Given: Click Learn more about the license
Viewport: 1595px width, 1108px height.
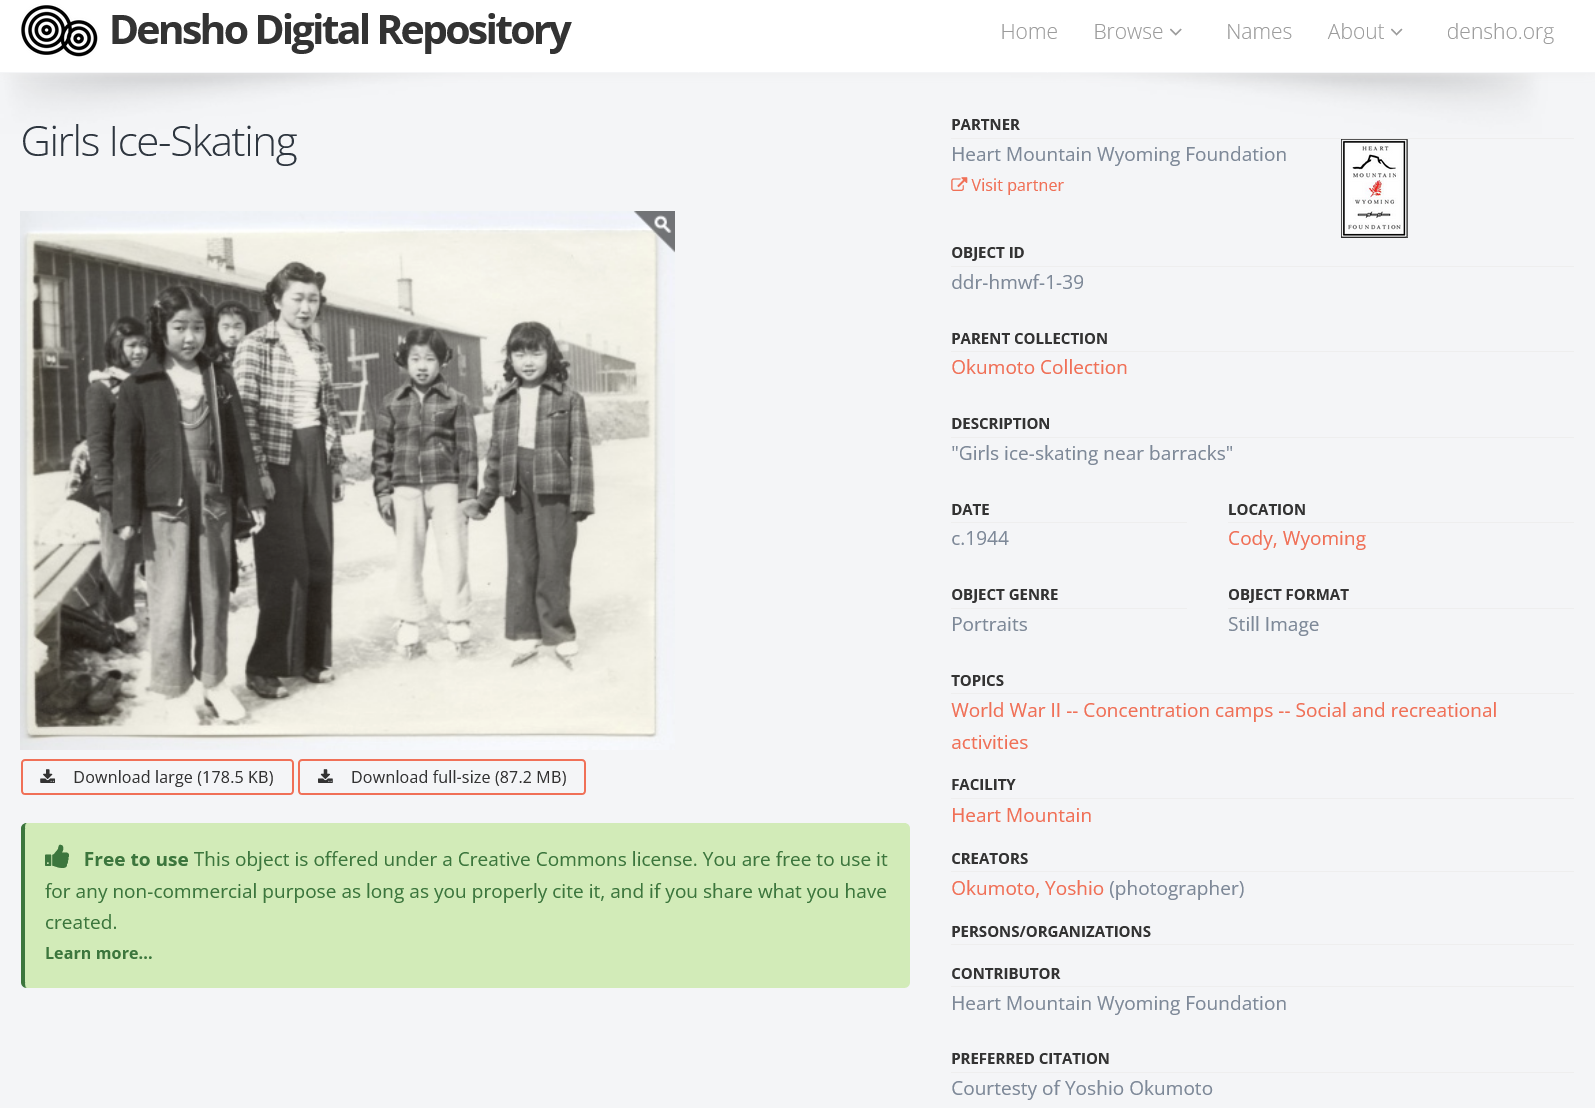Looking at the screenshot, I should point(98,953).
